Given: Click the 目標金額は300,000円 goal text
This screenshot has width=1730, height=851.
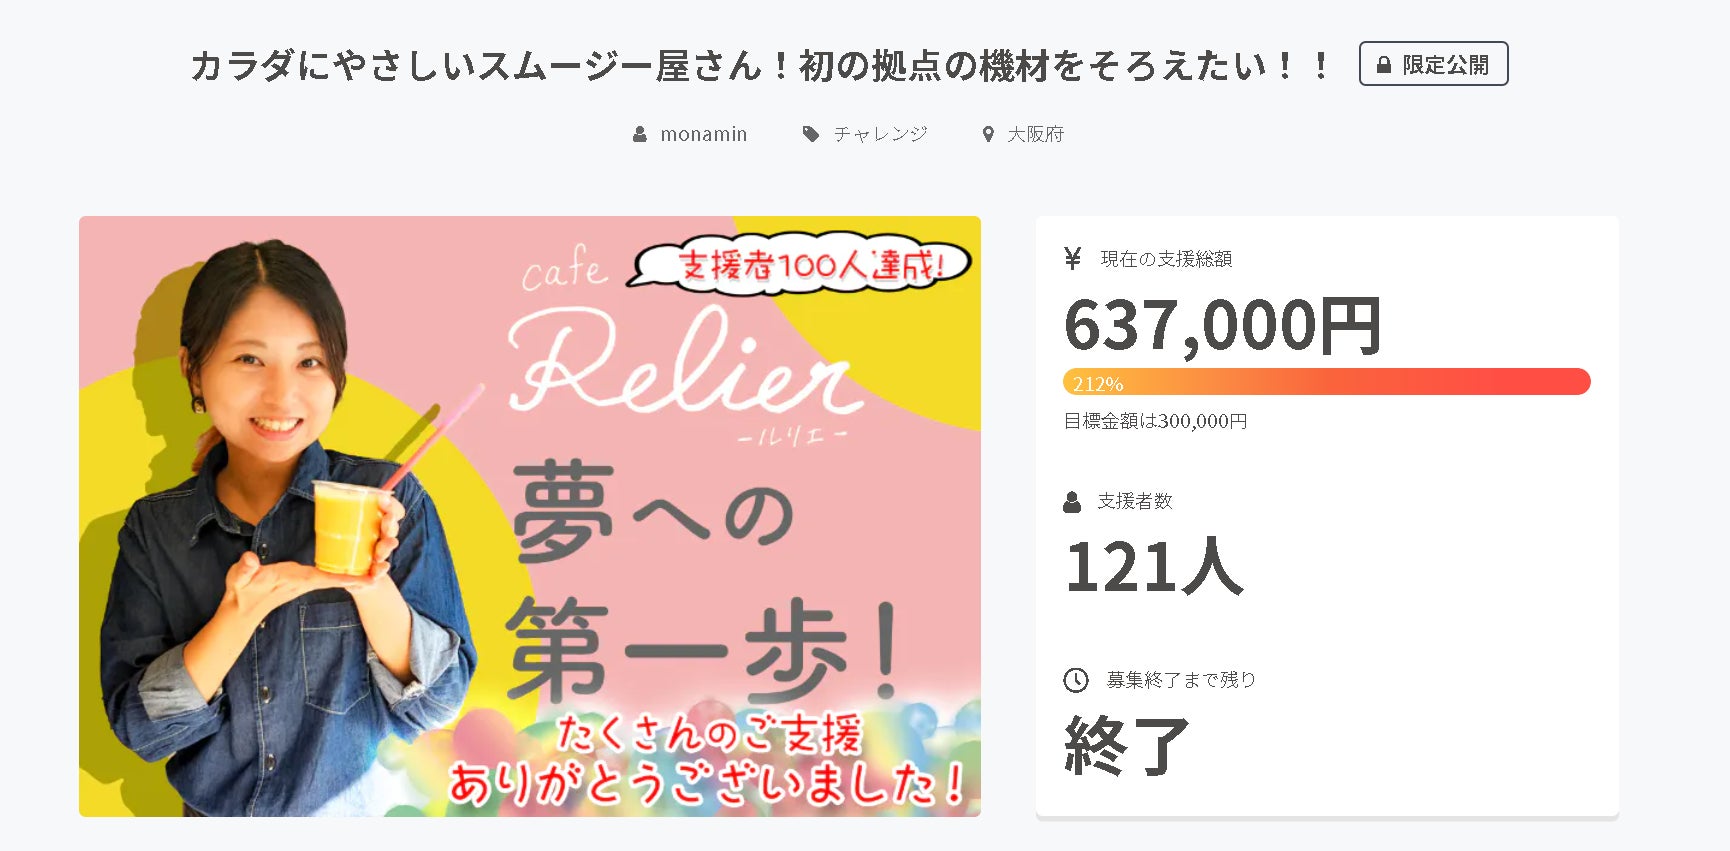Looking at the screenshot, I should coord(1155,421).
